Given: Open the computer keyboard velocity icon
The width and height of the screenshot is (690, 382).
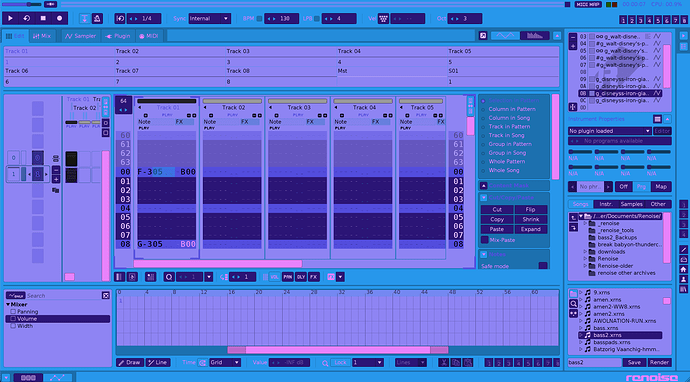Looking at the screenshot, I should [x=384, y=18].
